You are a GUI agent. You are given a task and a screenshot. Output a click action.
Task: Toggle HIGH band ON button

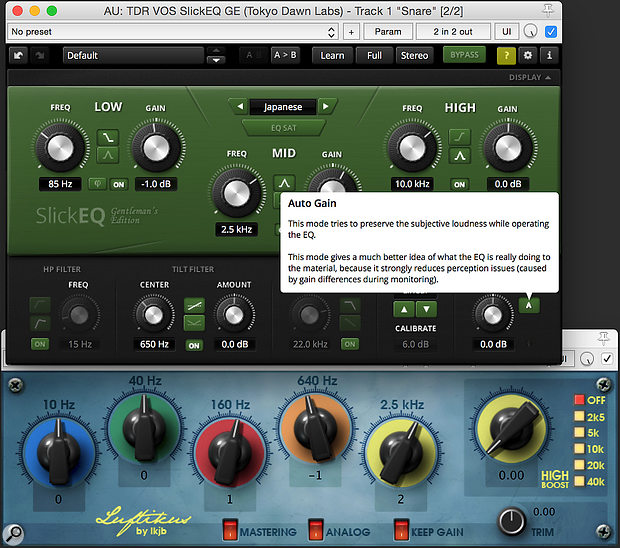pyautogui.click(x=459, y=184)
